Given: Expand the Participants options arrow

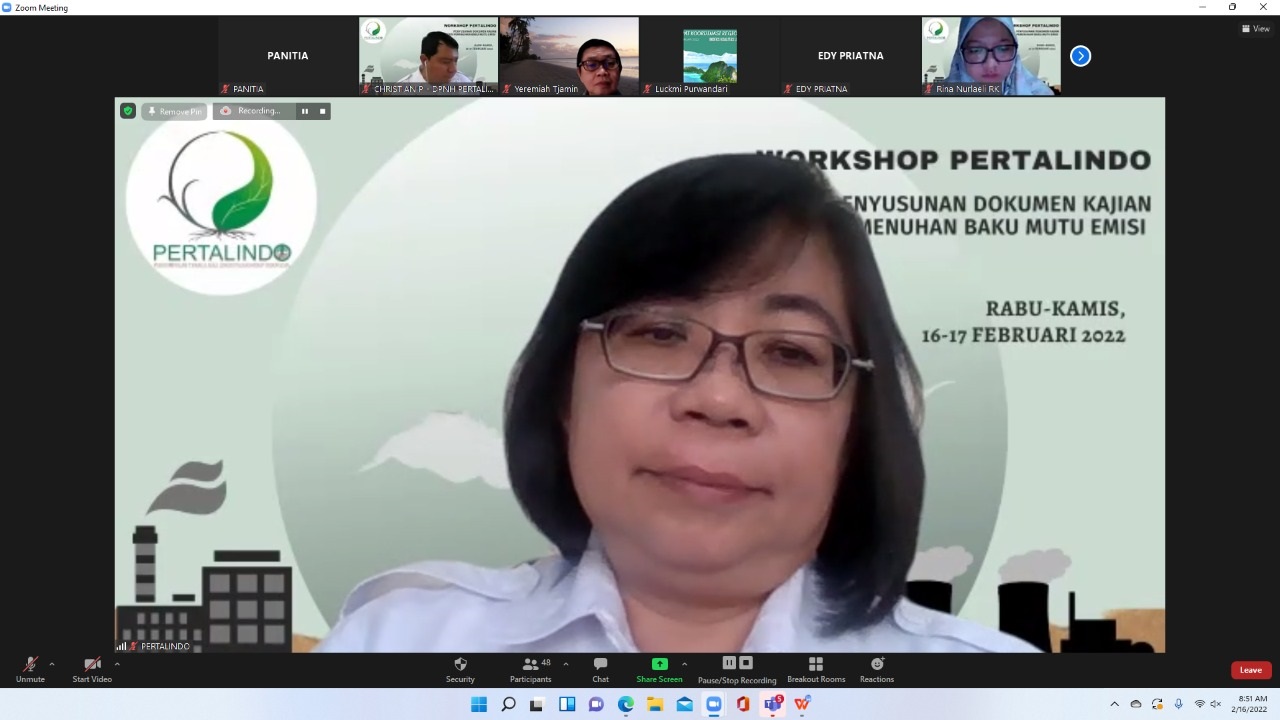Looking at the screenshot, I should point(566,664).
